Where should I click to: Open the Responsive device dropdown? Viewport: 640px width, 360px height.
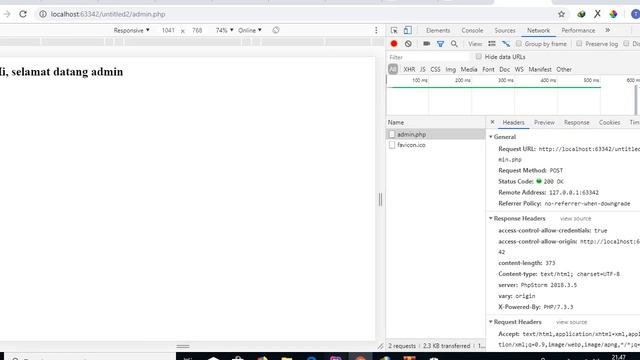coord(131,30)
